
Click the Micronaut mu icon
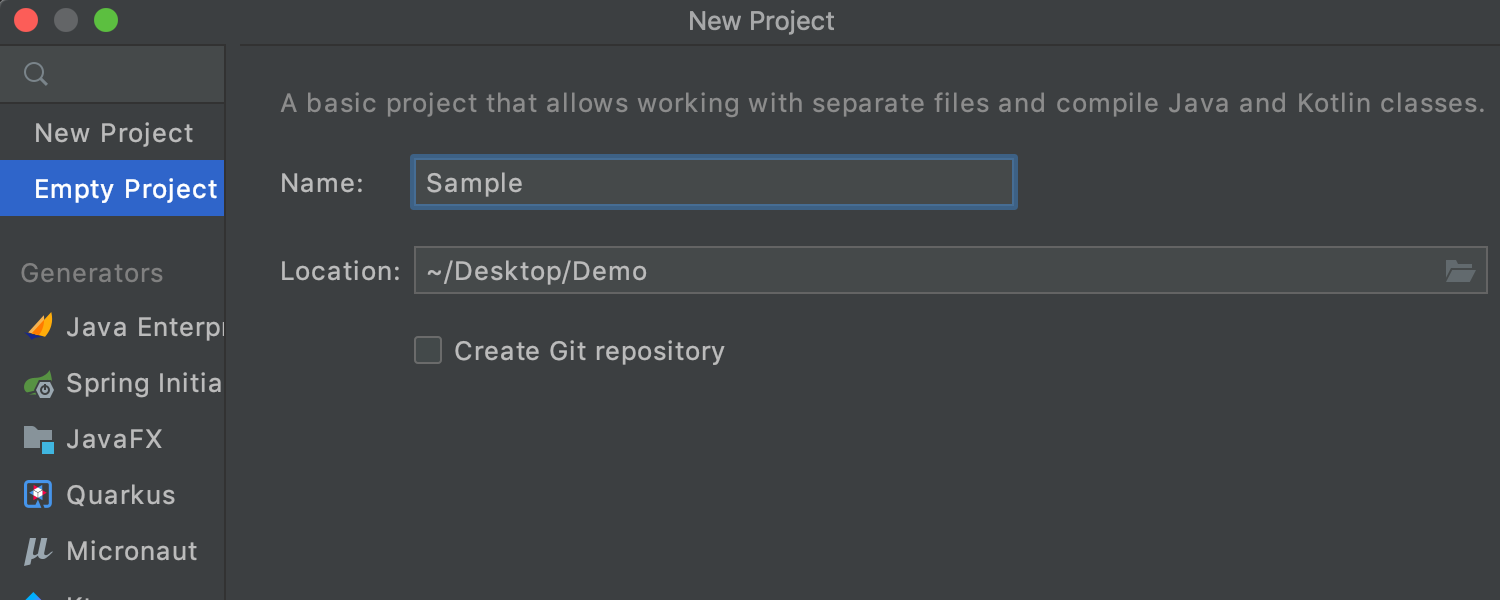(x=38, y=551)
